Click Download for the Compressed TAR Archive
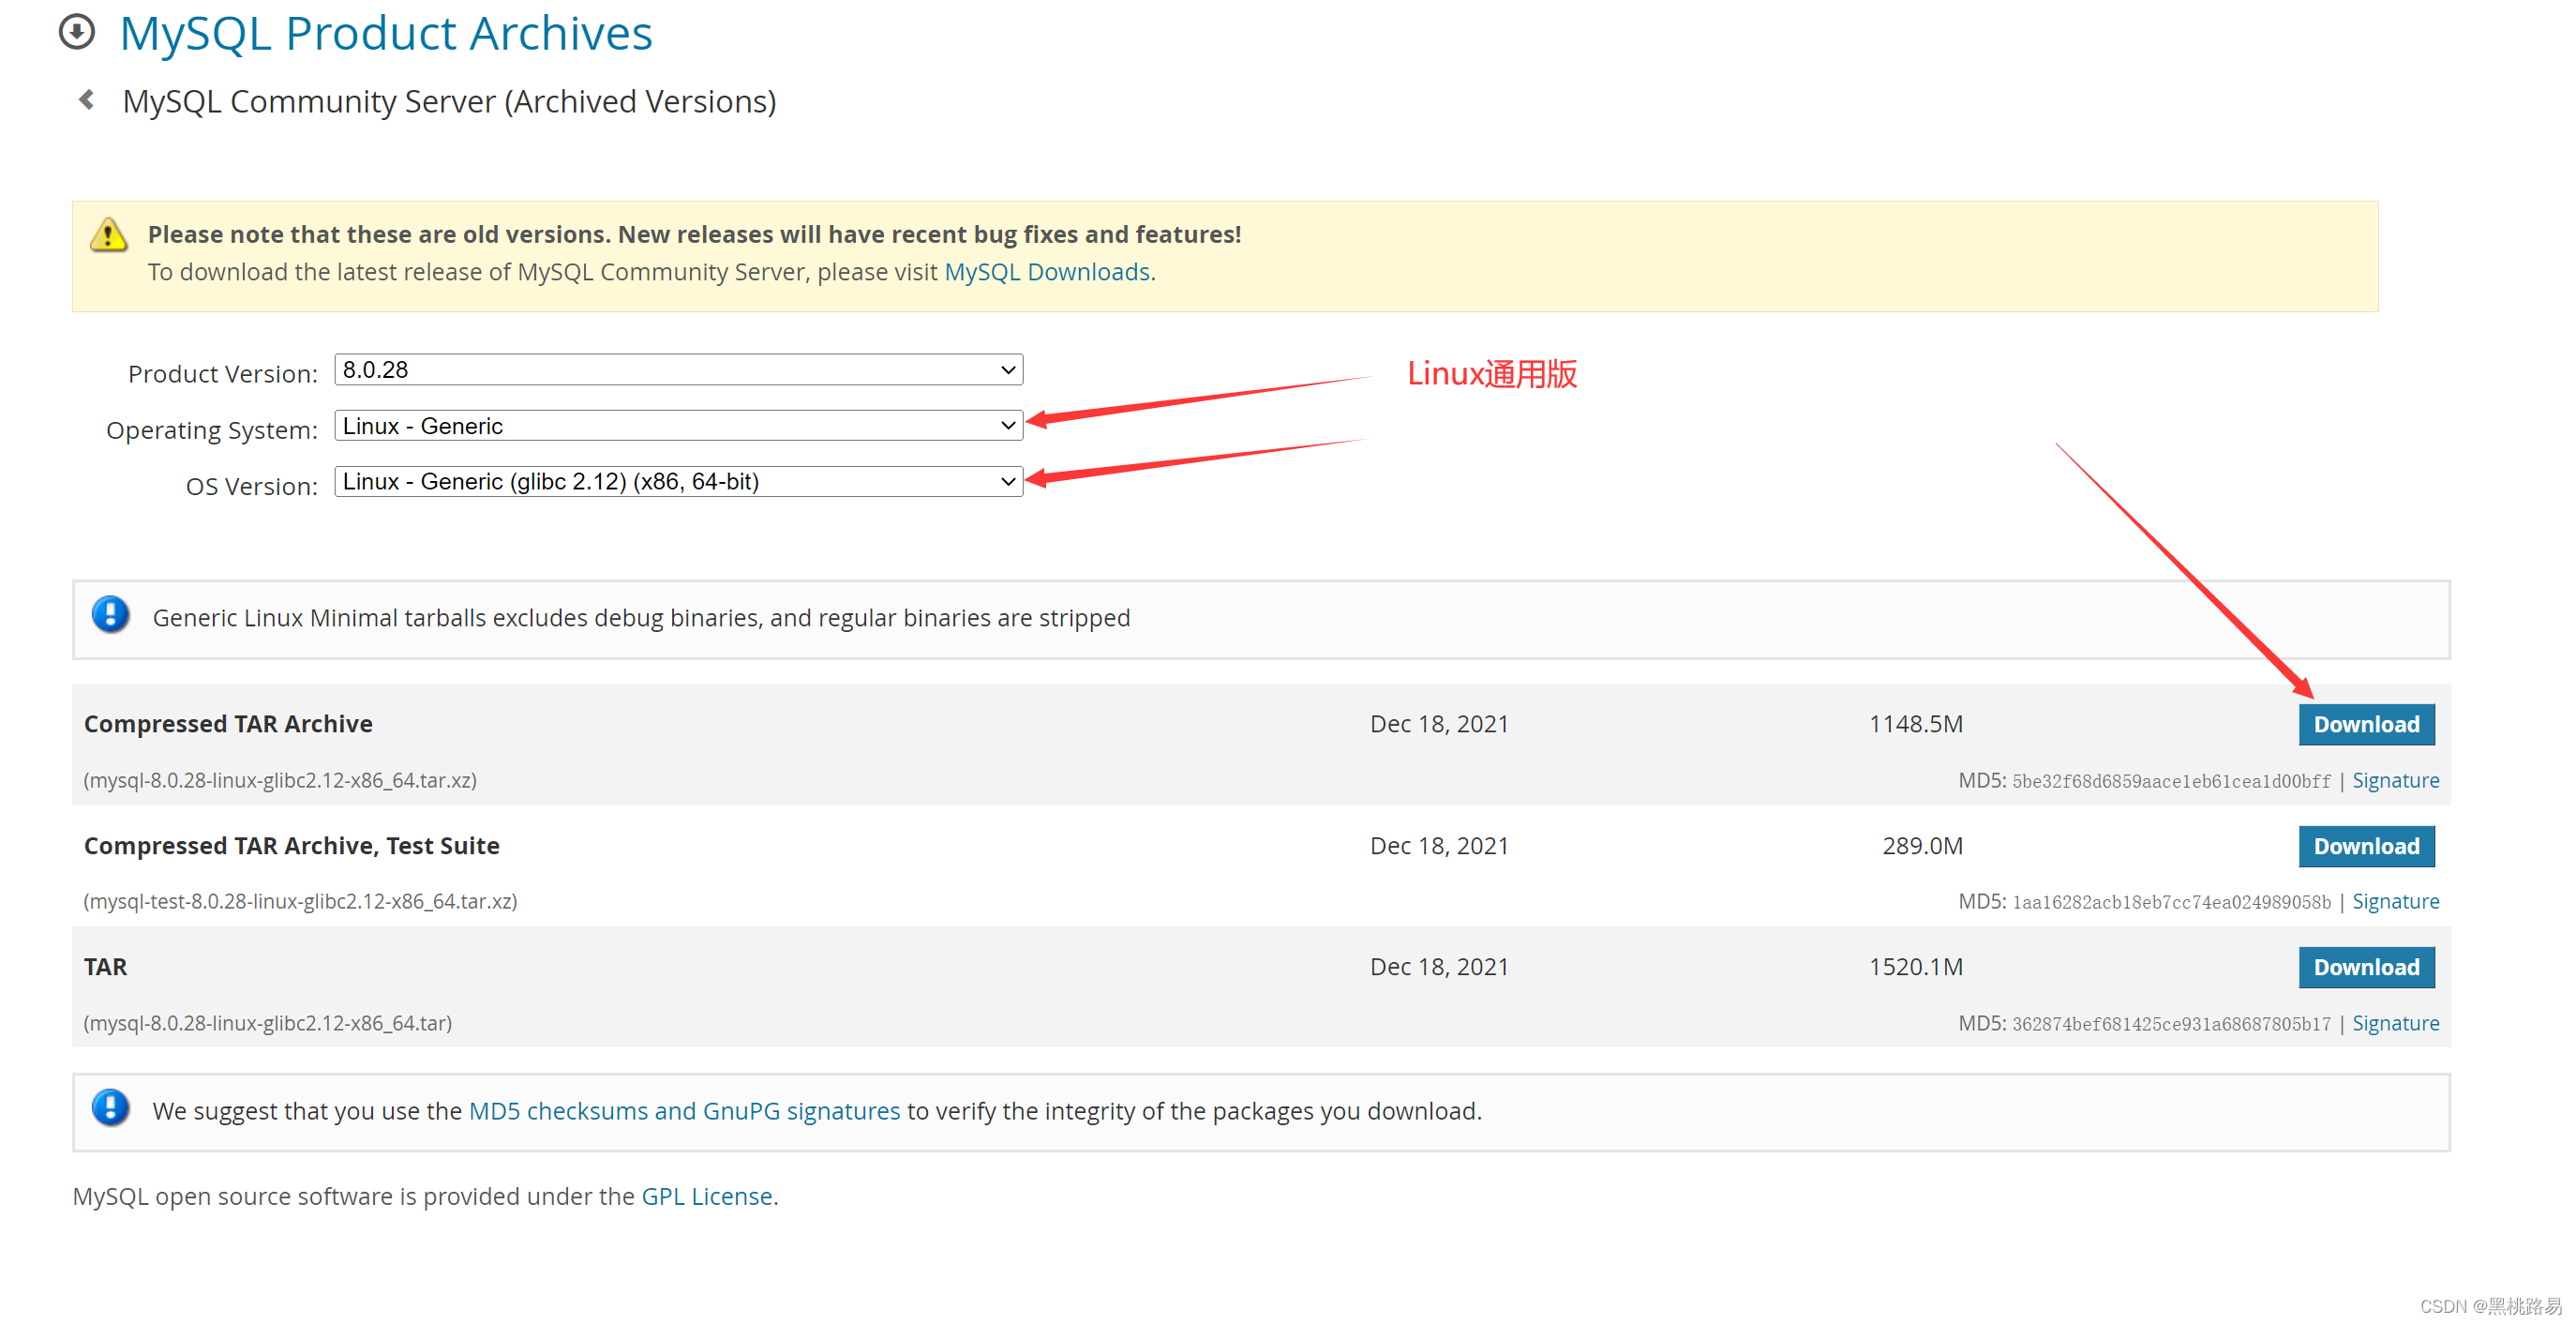The height and width of the screenshot is (1324, 2576). [2366, 723]
